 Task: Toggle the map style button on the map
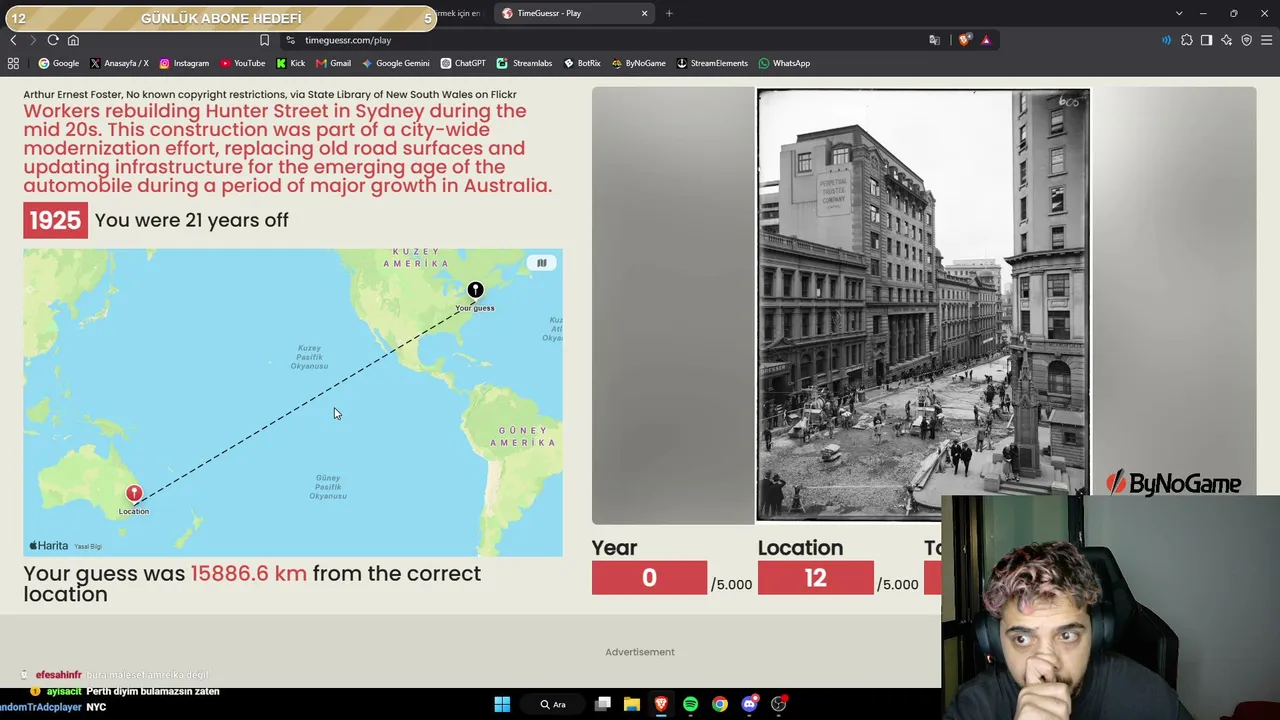(x=541, y=263)
